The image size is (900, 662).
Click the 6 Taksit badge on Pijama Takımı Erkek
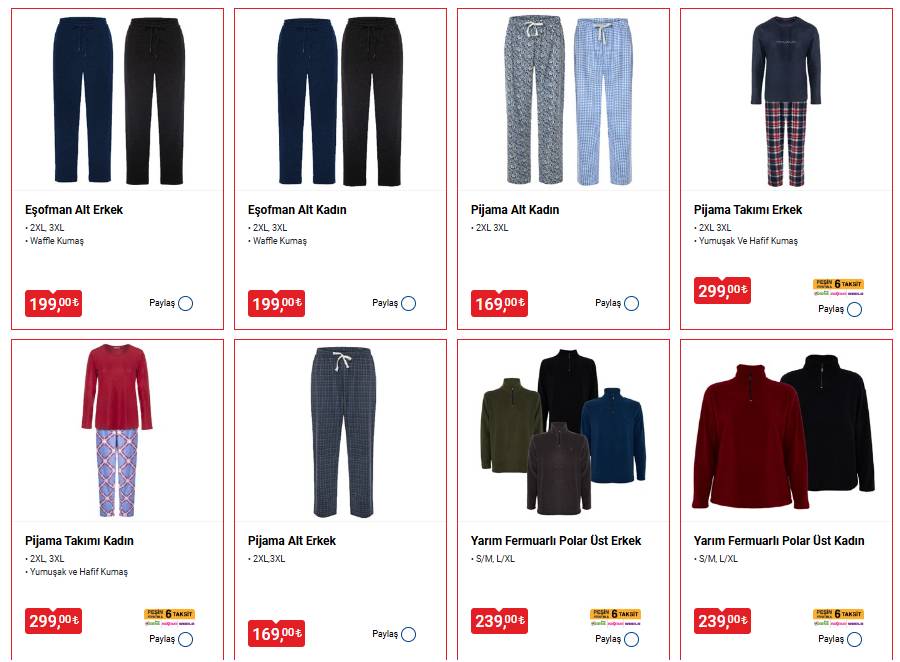pyautogui.click(x=839, y=287)
